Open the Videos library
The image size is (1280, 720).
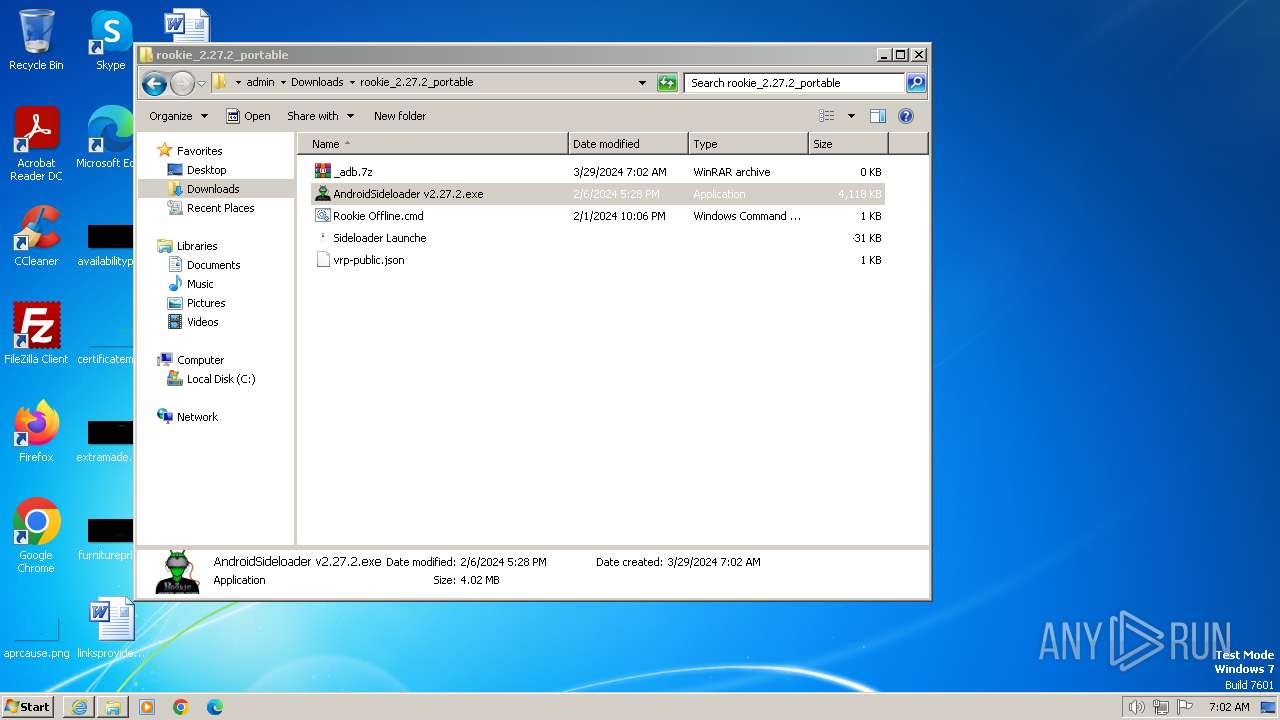click(x=202, y=322)
